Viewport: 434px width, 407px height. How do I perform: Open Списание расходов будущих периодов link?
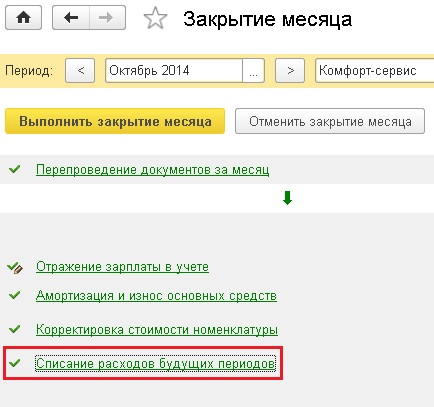(x=155, y=363)
